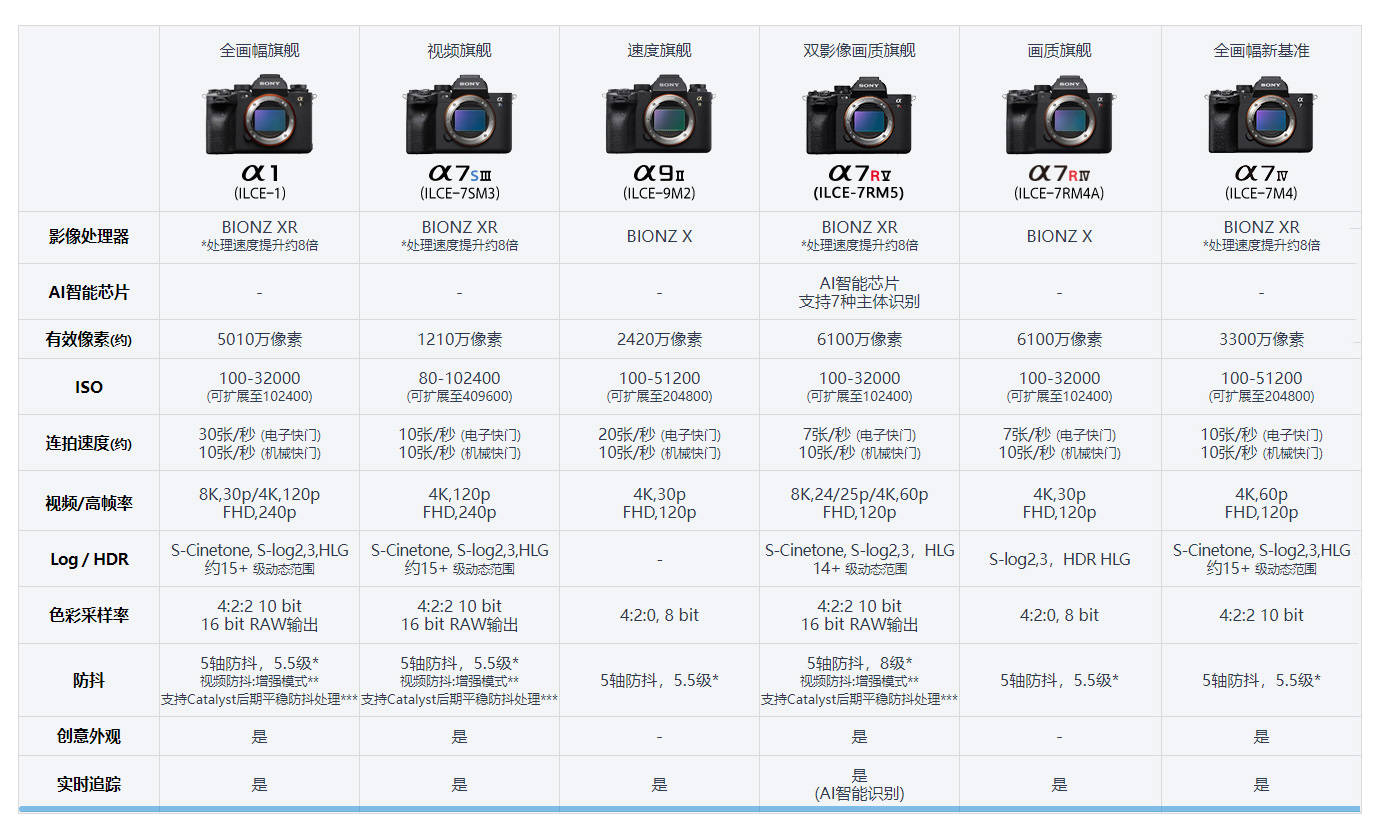Click the 4K,60p video cell
1384x839 pixels.
[1261, 494]
